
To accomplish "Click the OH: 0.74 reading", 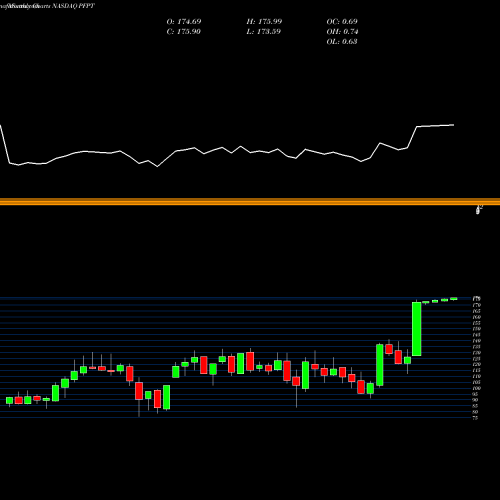I will click(x=342, y=32).
